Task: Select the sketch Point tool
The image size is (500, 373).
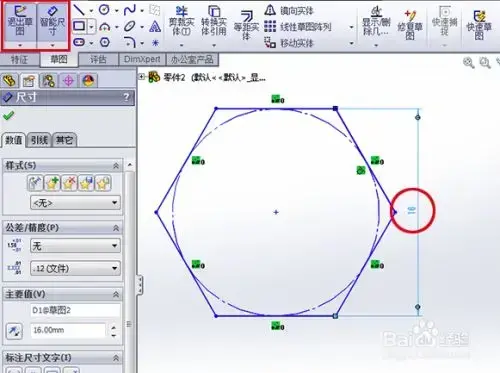Action: click(x=155, y=43)
